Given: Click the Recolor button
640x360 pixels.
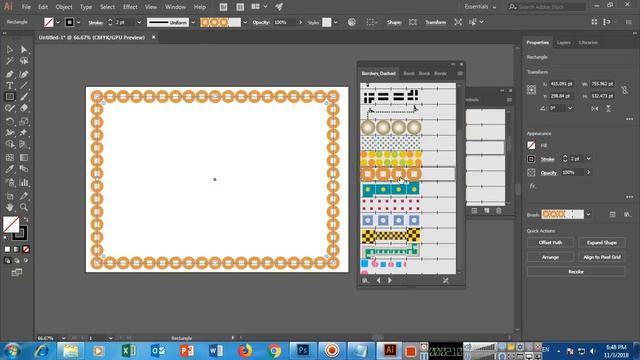Looking at the screenshot, I should (576, 271).
